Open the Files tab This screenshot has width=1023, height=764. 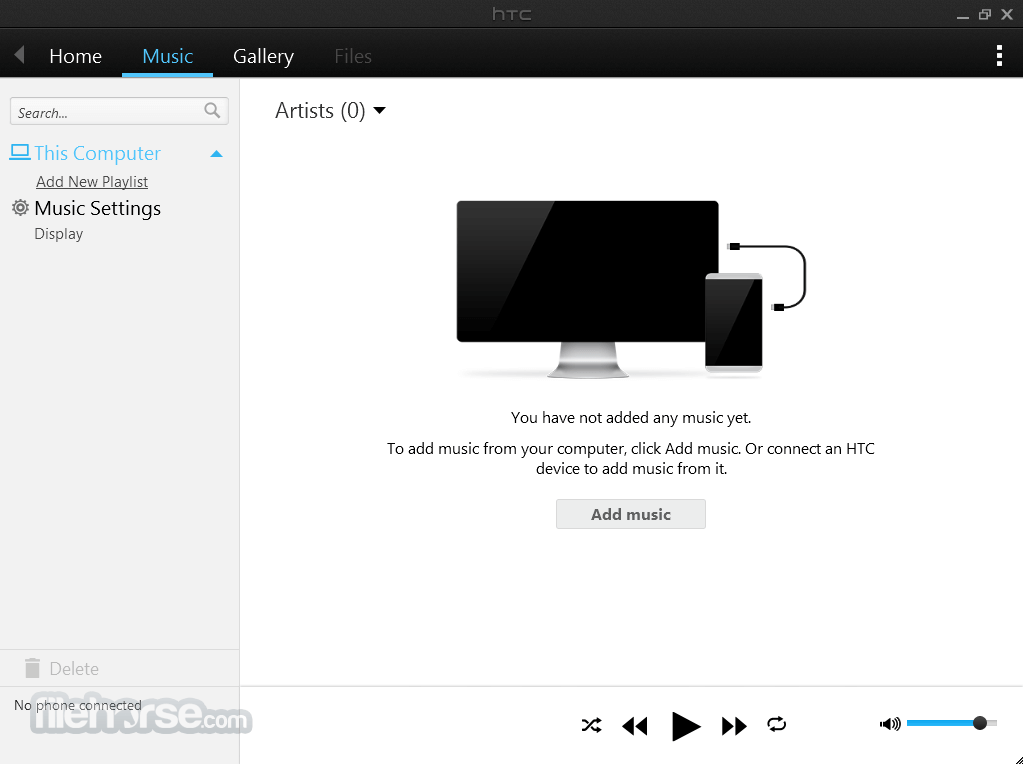tap(353, 56)
